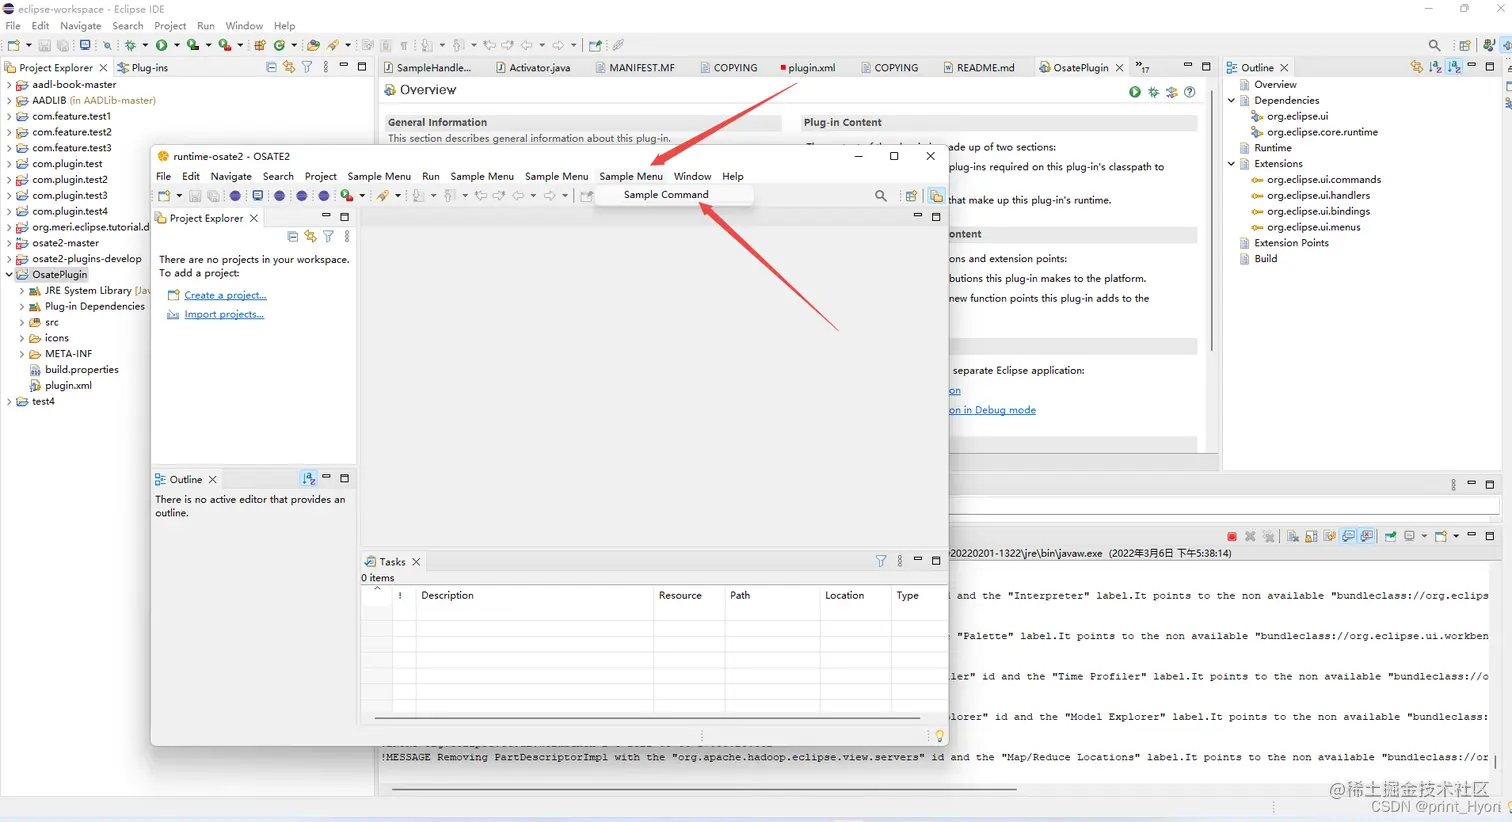
Task: Toggle Link with Editor in Eclipse IDE Outline
Action: click(x=1416, y=67)
